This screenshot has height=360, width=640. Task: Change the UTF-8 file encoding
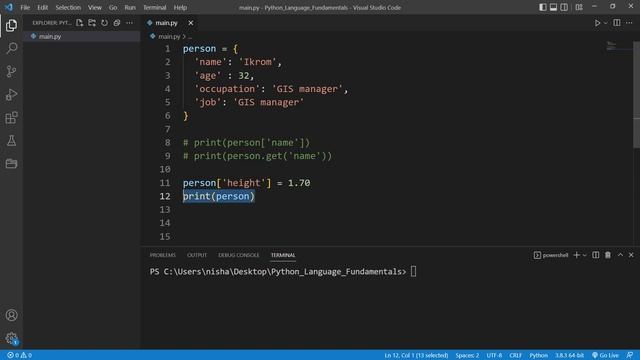pos(494,355)
